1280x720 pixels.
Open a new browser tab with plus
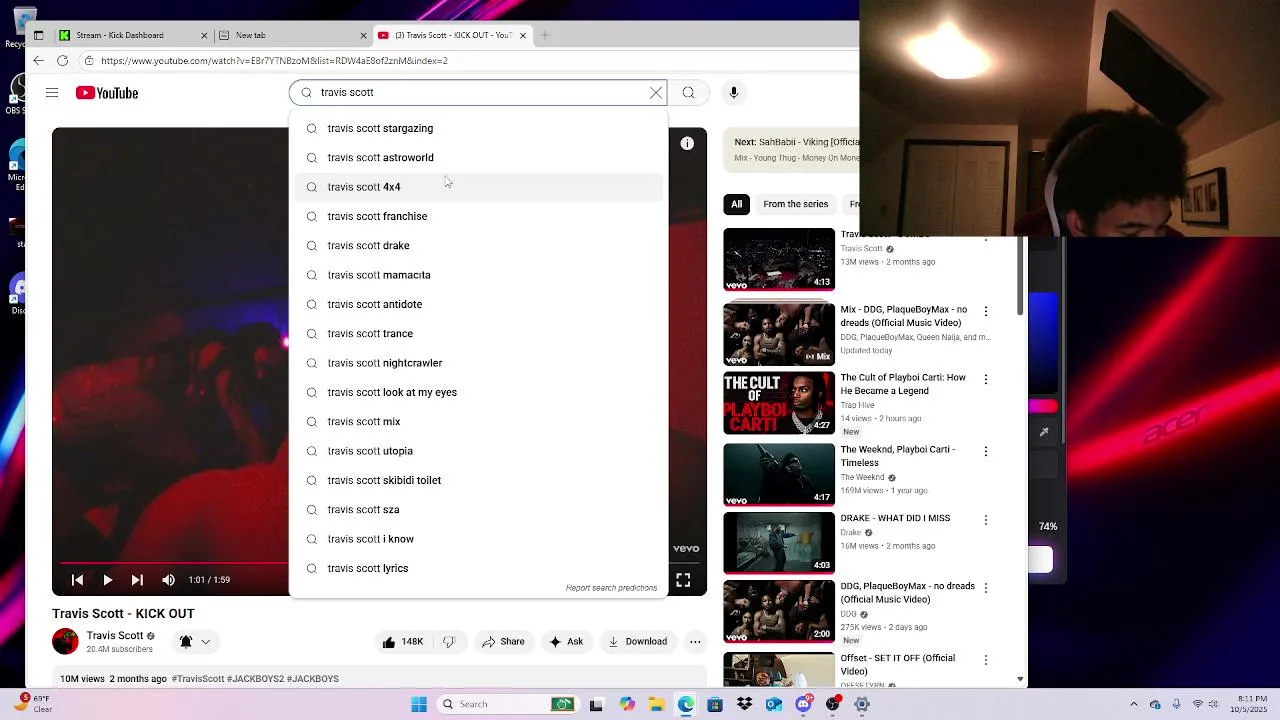[x=545, y=35]
